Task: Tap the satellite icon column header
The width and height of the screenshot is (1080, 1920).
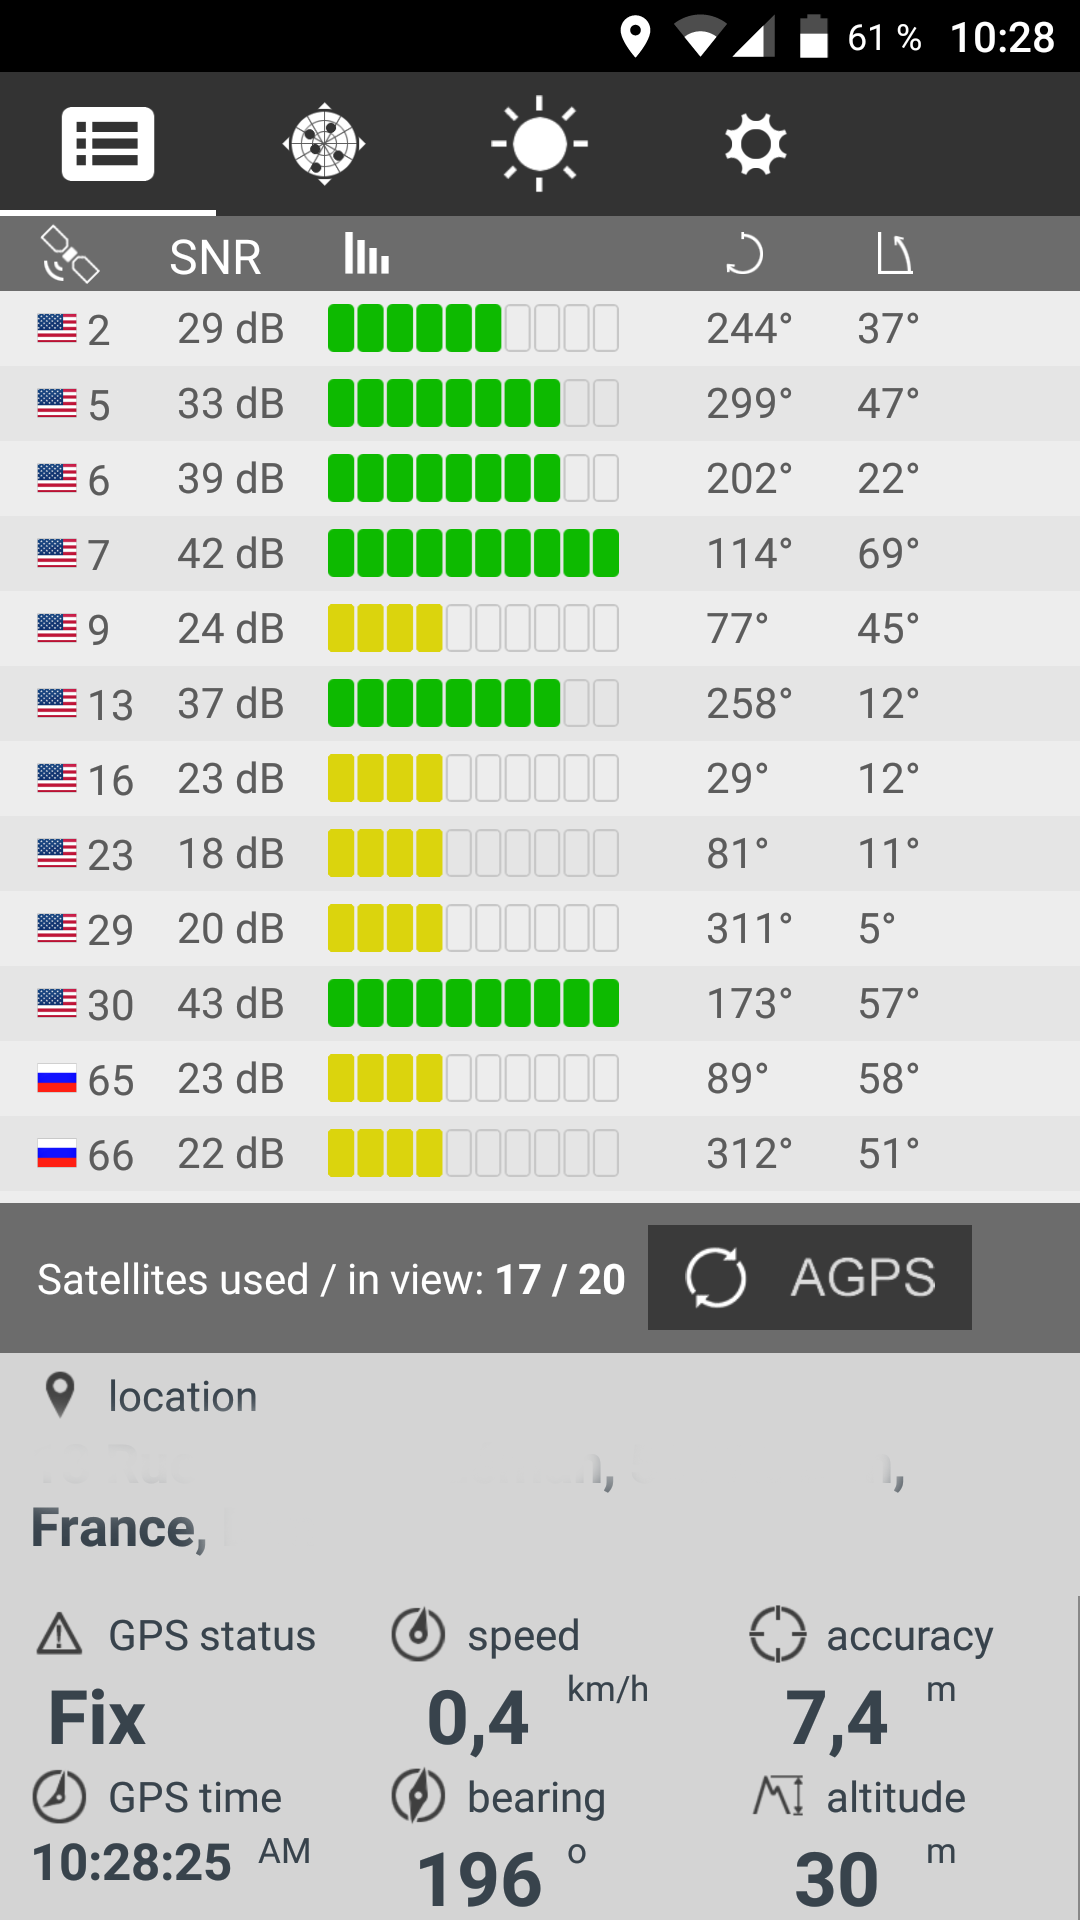Action: pos(69,255)
